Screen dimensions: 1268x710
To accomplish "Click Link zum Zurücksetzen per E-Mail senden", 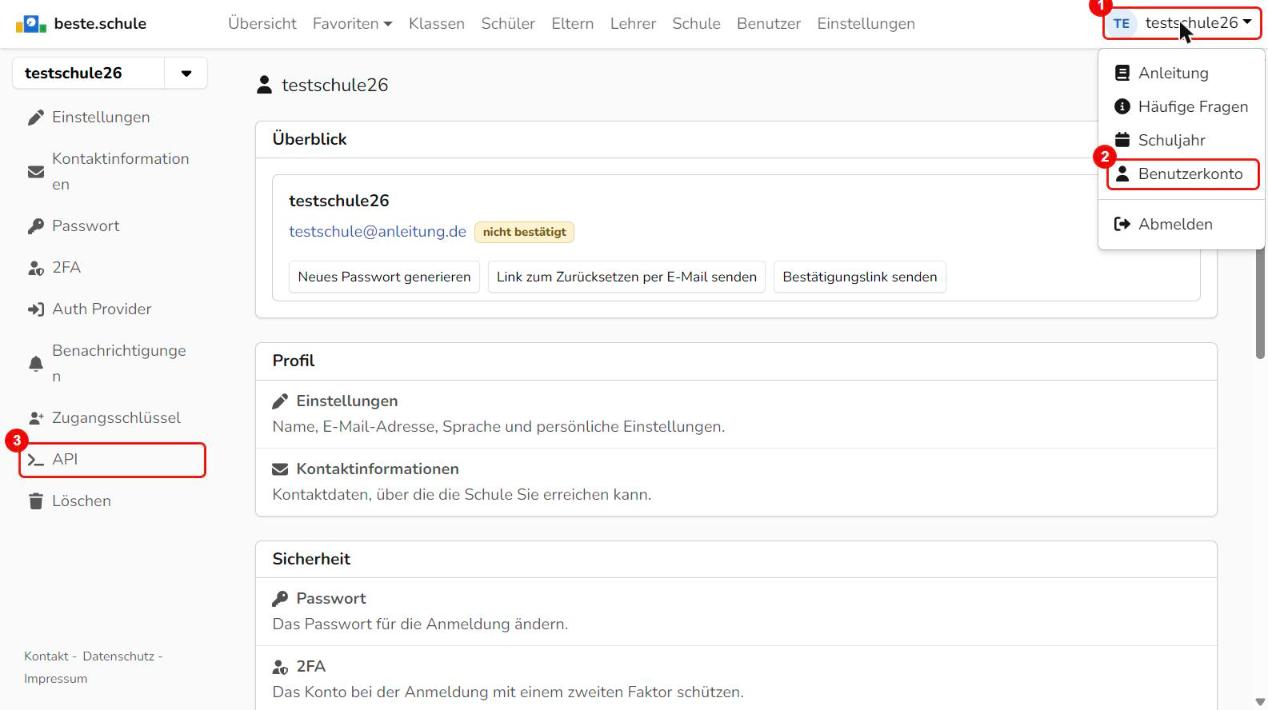I will coord(627,277).
